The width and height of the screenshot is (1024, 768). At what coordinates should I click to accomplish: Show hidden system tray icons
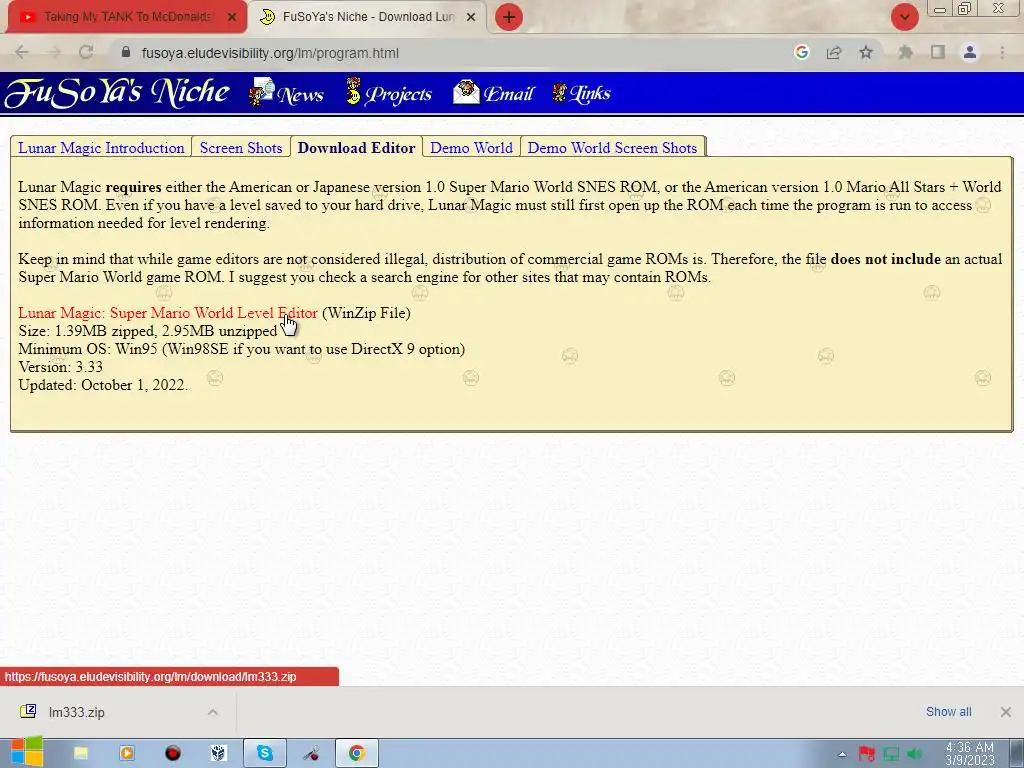point(842,754)
